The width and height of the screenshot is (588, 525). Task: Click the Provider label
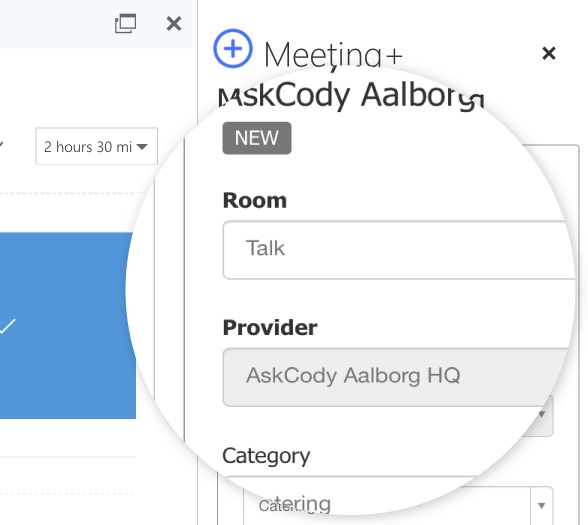pyautogui.click(x=270, y=328)
